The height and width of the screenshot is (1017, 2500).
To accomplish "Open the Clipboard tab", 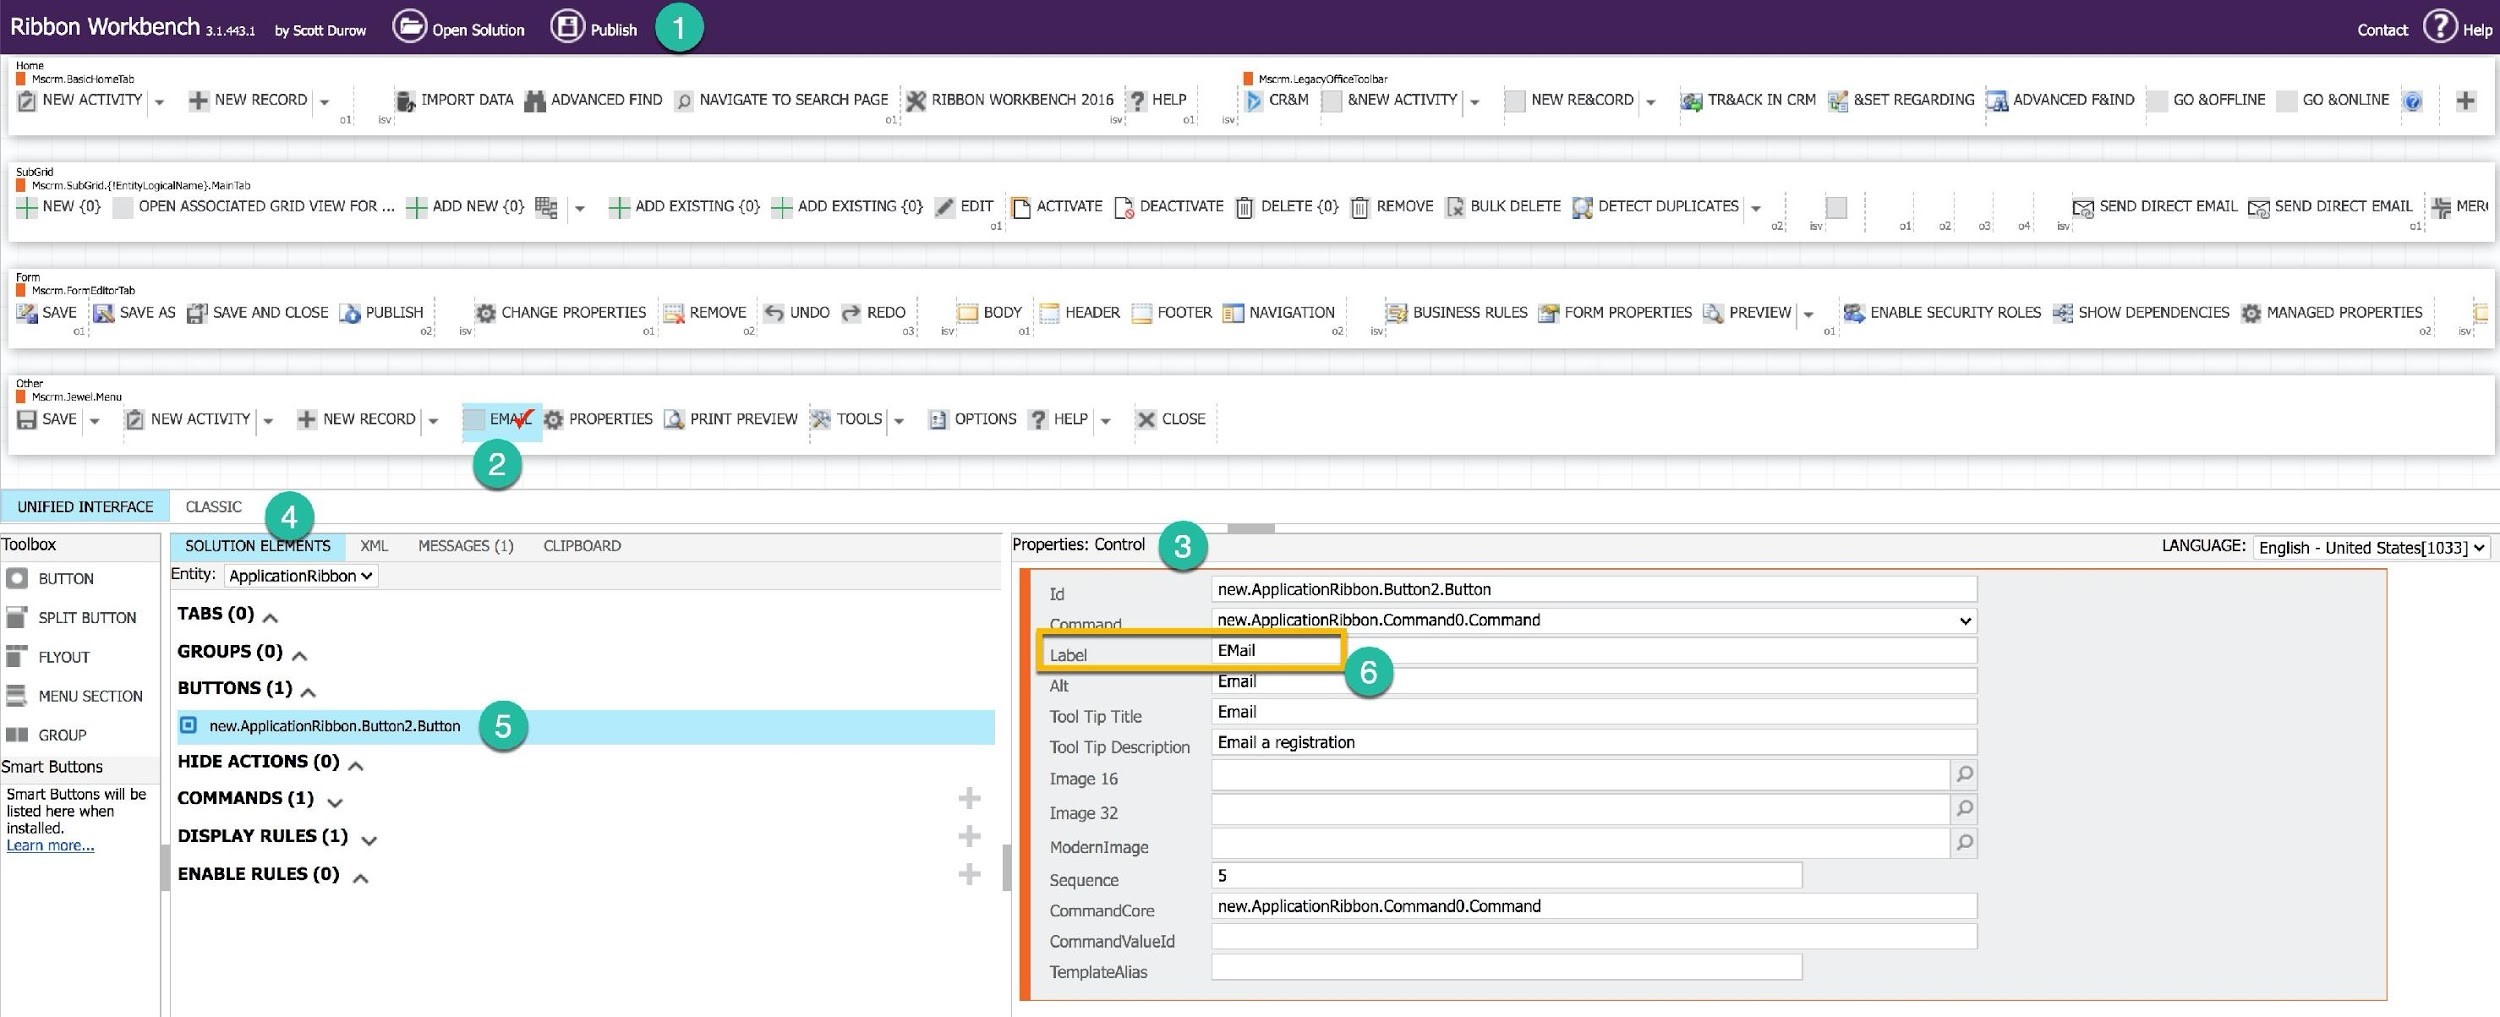I will pos(582,546).
